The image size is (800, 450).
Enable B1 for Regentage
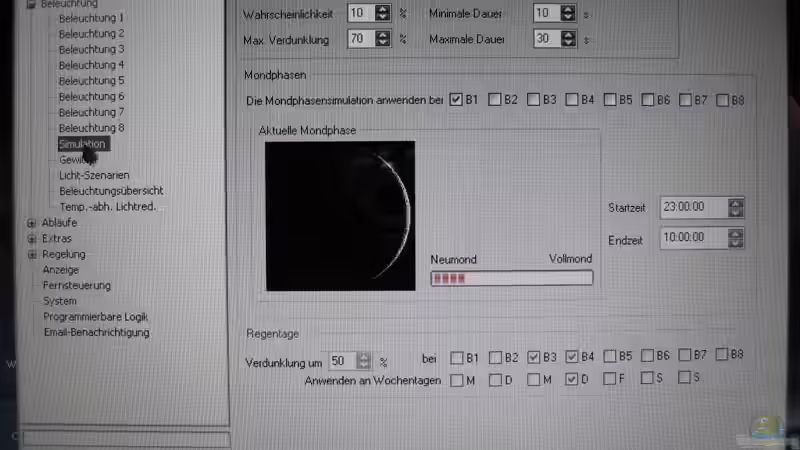coord(457,358)
